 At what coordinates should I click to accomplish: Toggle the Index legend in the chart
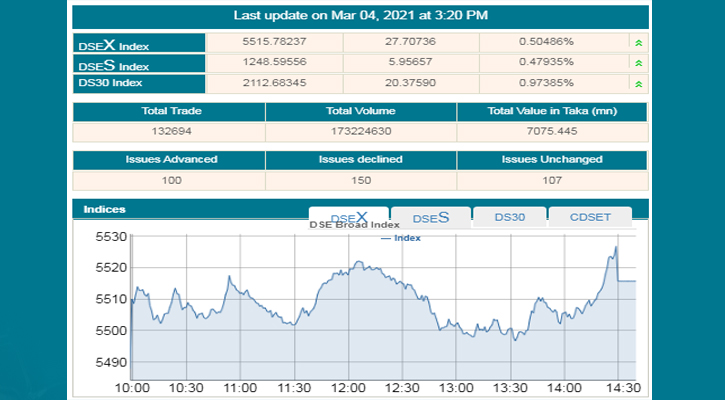pyautogui.click(x=401, y=238)
